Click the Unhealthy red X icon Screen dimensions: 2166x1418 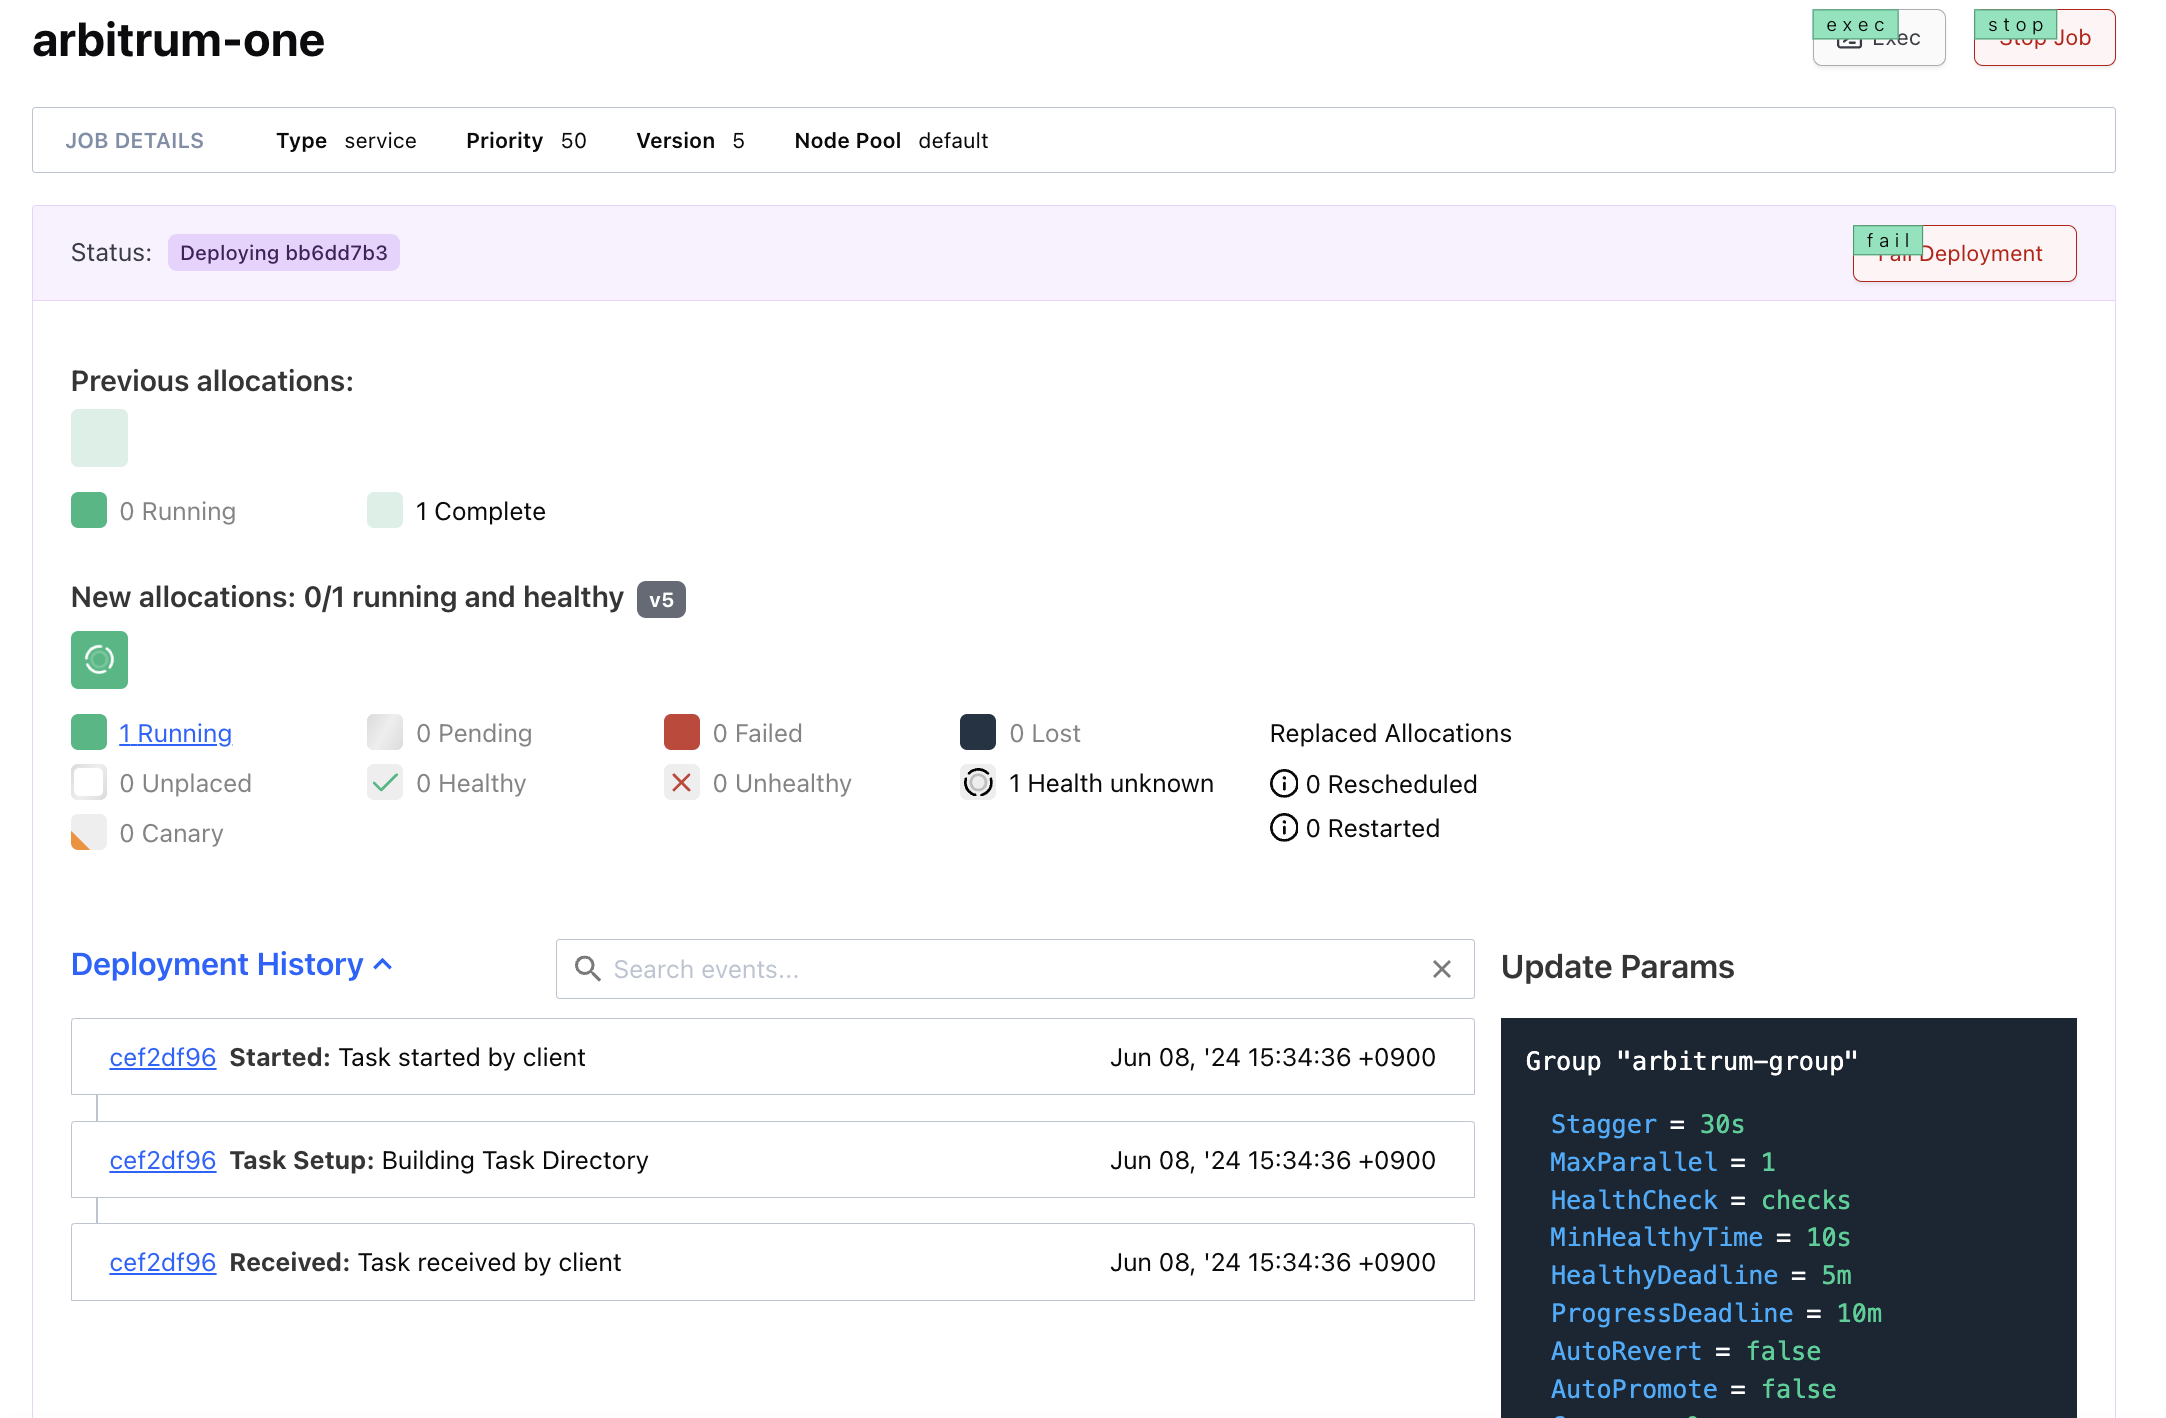click(681, 783)
